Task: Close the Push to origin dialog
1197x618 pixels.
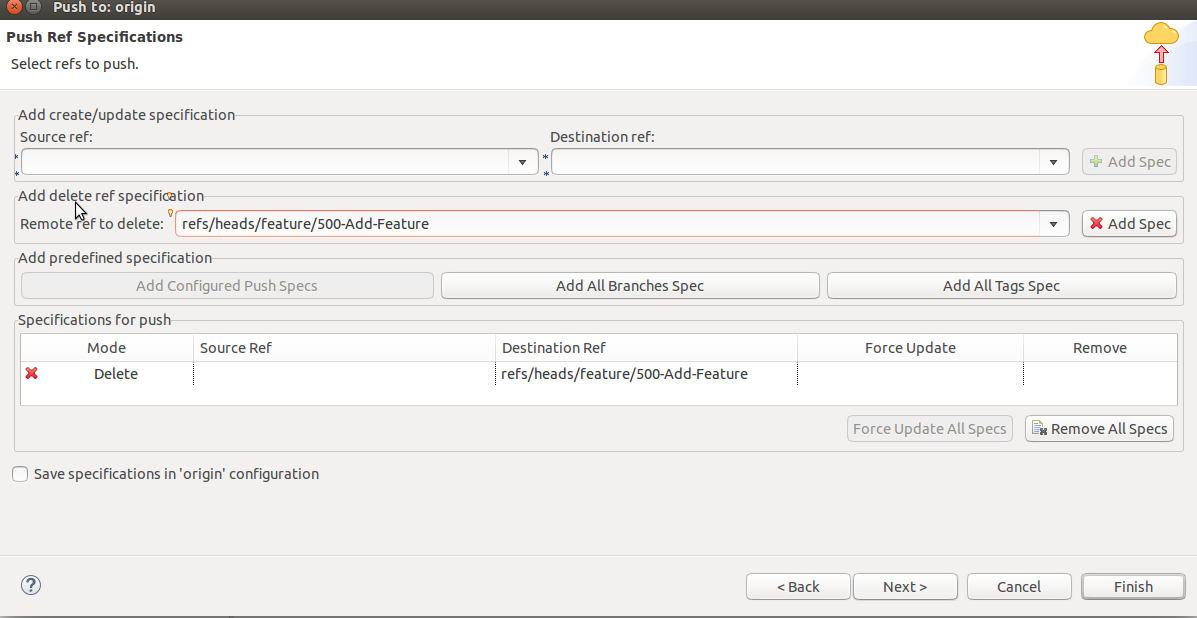Action: (x=16, y=8)
